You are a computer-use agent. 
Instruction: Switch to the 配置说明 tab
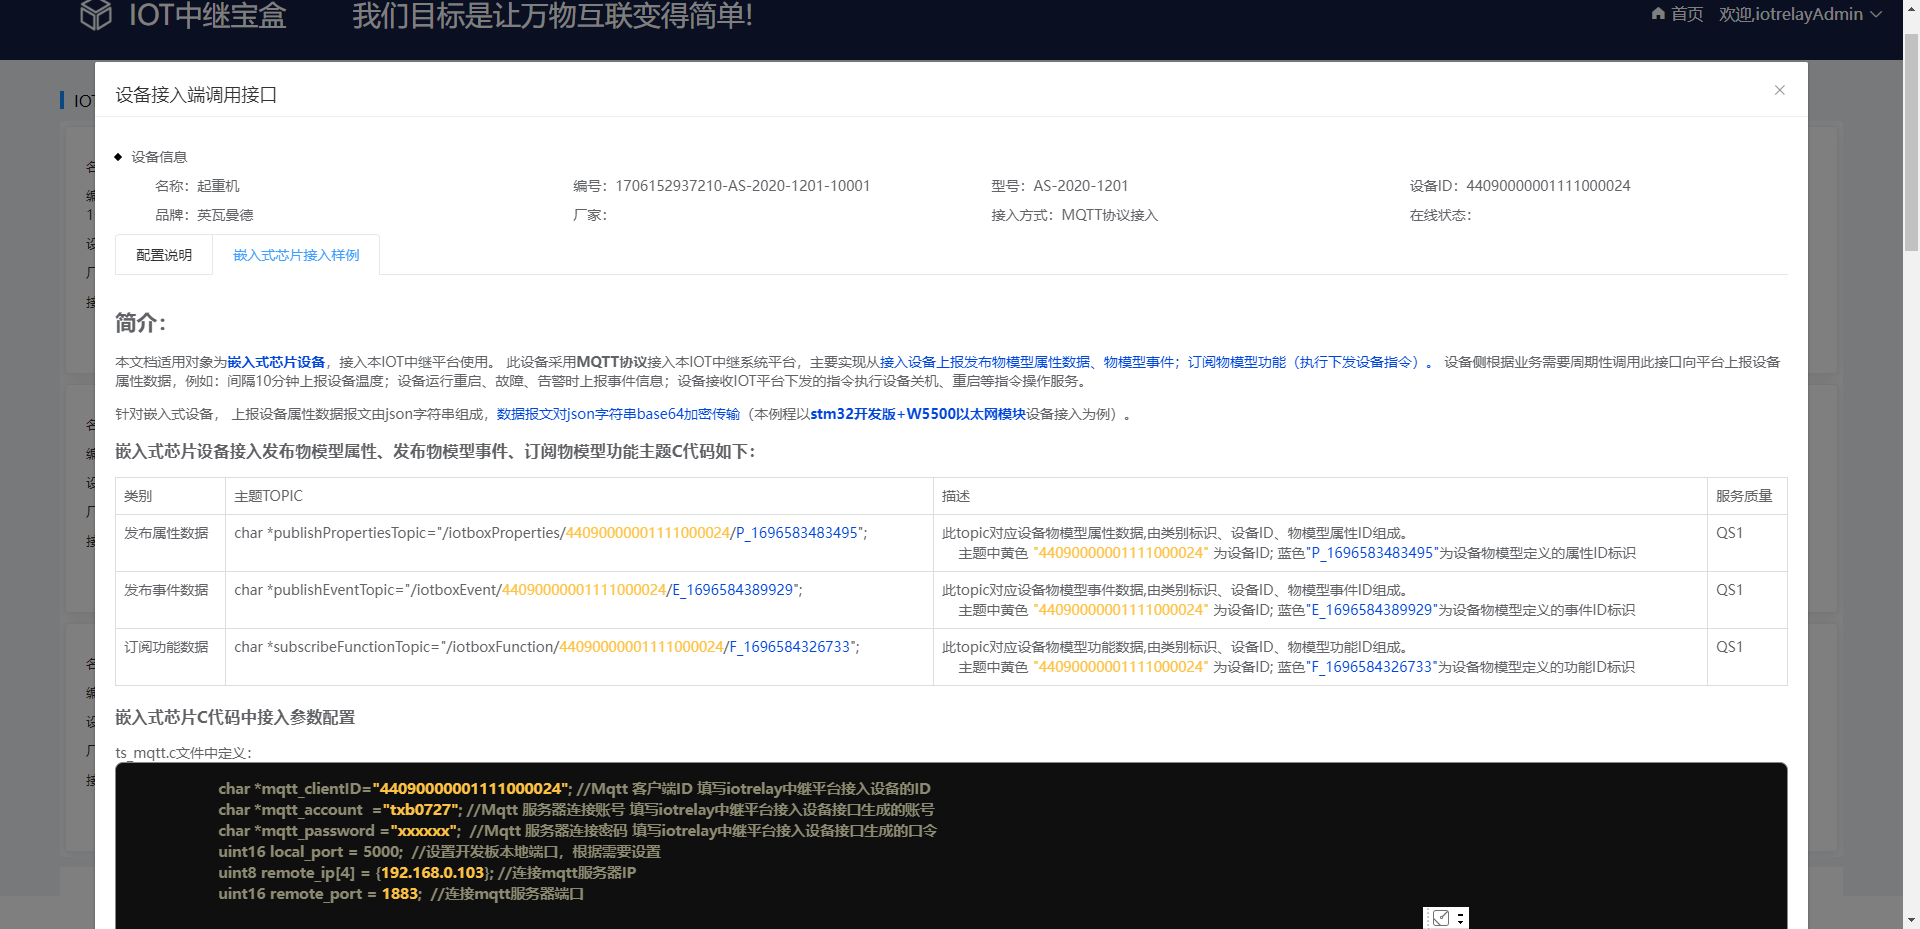[163, 255]
